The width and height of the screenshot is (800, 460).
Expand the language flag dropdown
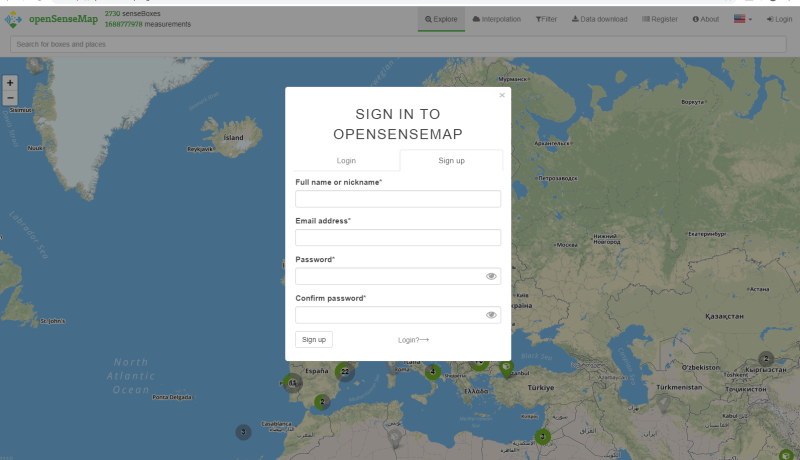coord(743,19)
